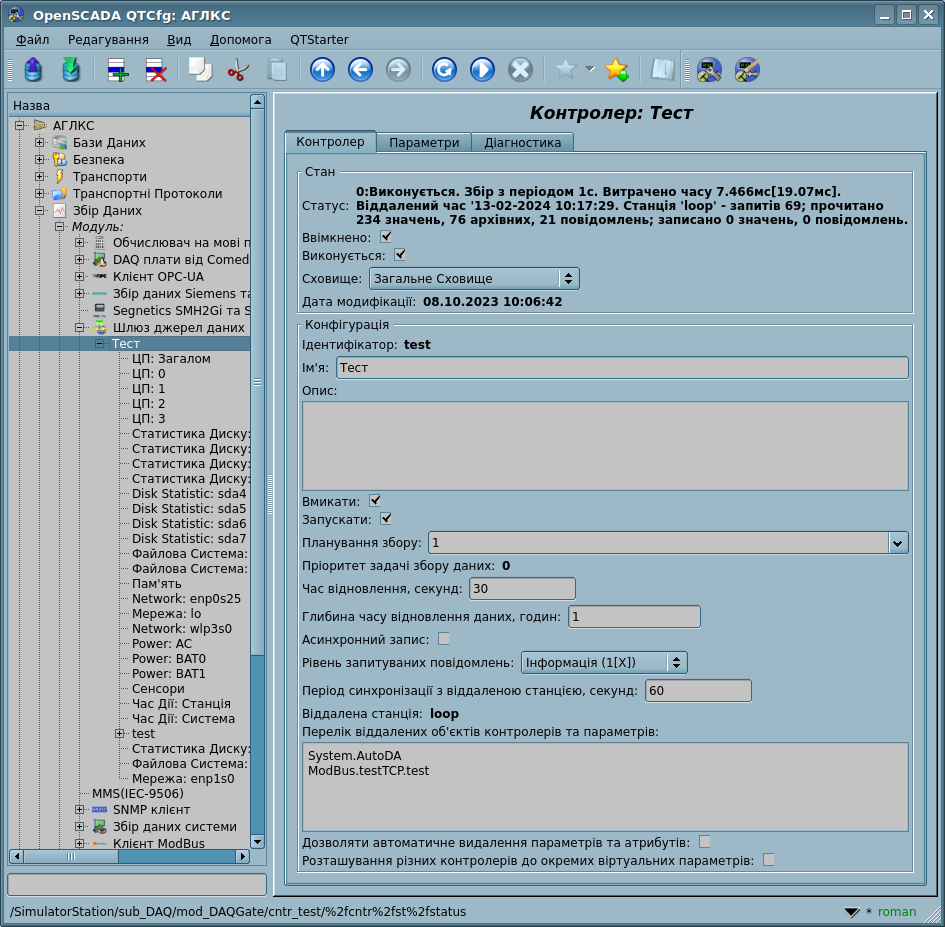Click the cut scissors icon
Image resolution: width=945 pixels, height=927 pixels.
[238, 70]
